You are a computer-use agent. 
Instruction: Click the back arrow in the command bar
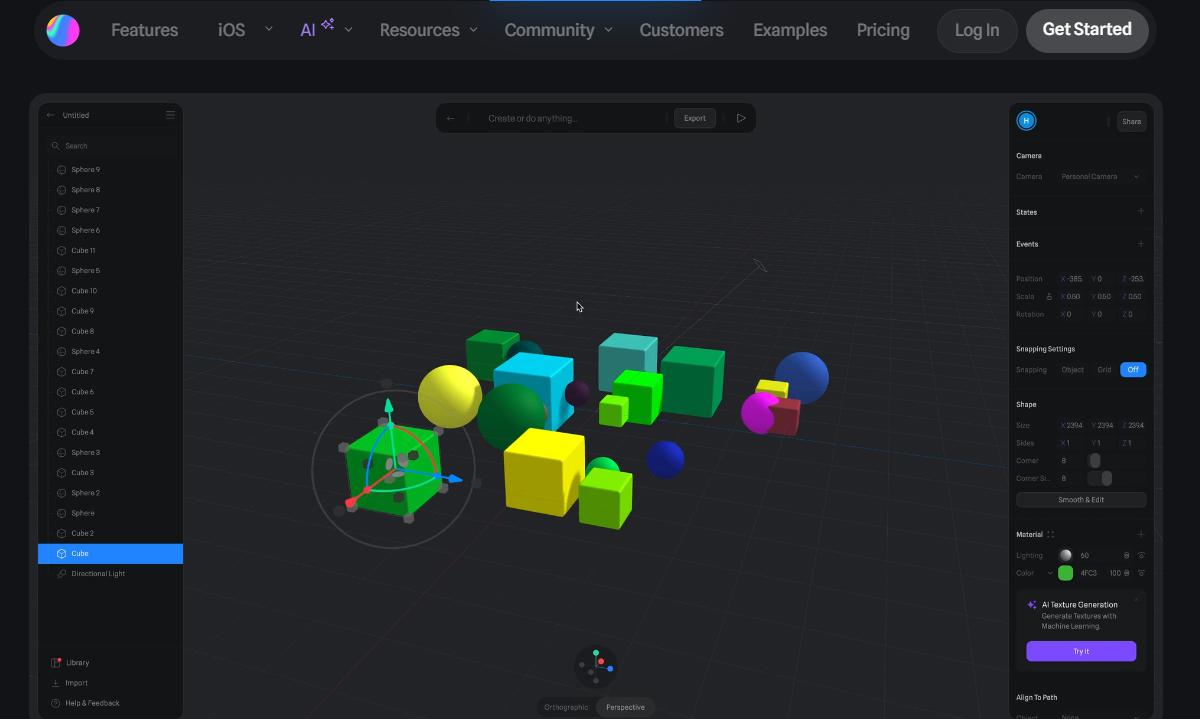[451, 118]
